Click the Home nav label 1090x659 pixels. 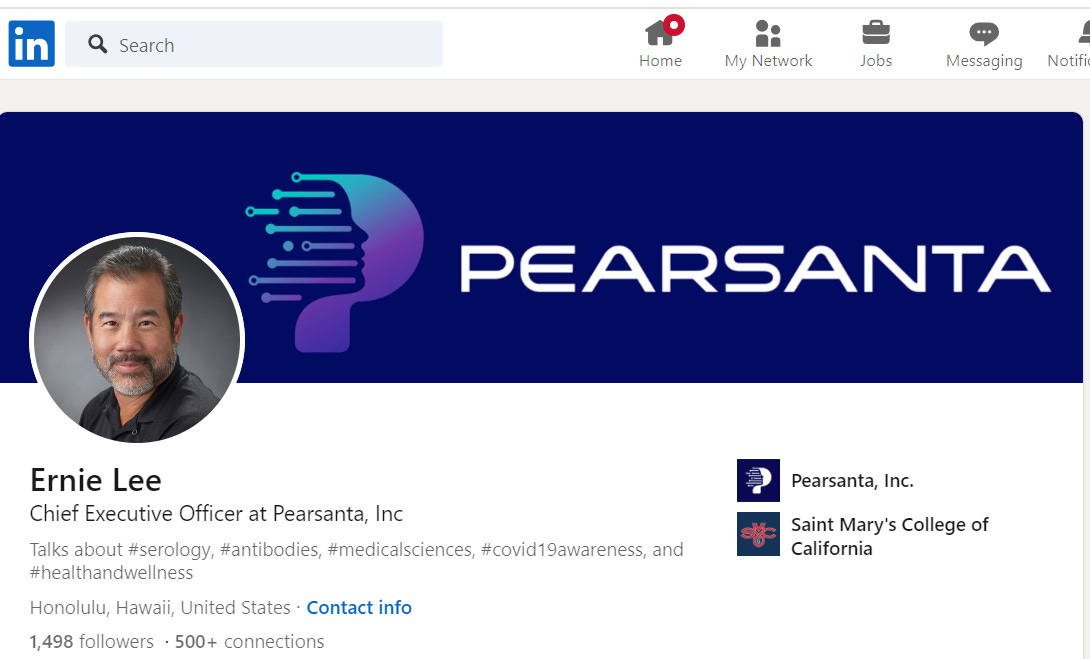pos(660,61)
